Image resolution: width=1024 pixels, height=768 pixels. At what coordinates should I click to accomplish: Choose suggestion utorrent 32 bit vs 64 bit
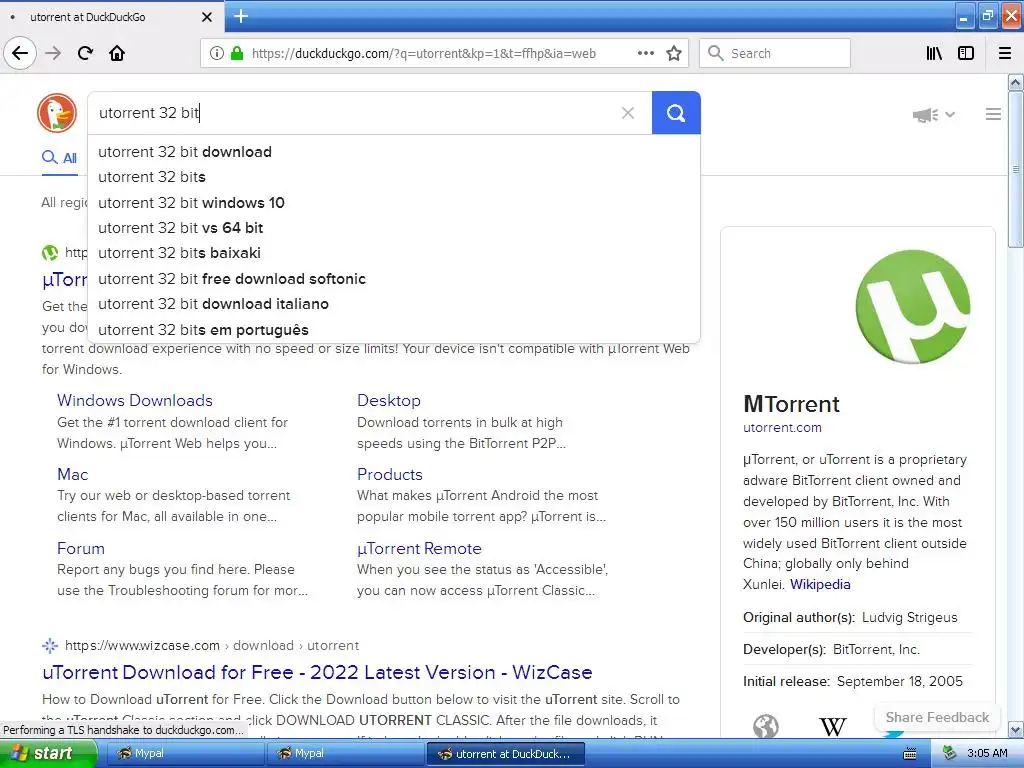394,228
